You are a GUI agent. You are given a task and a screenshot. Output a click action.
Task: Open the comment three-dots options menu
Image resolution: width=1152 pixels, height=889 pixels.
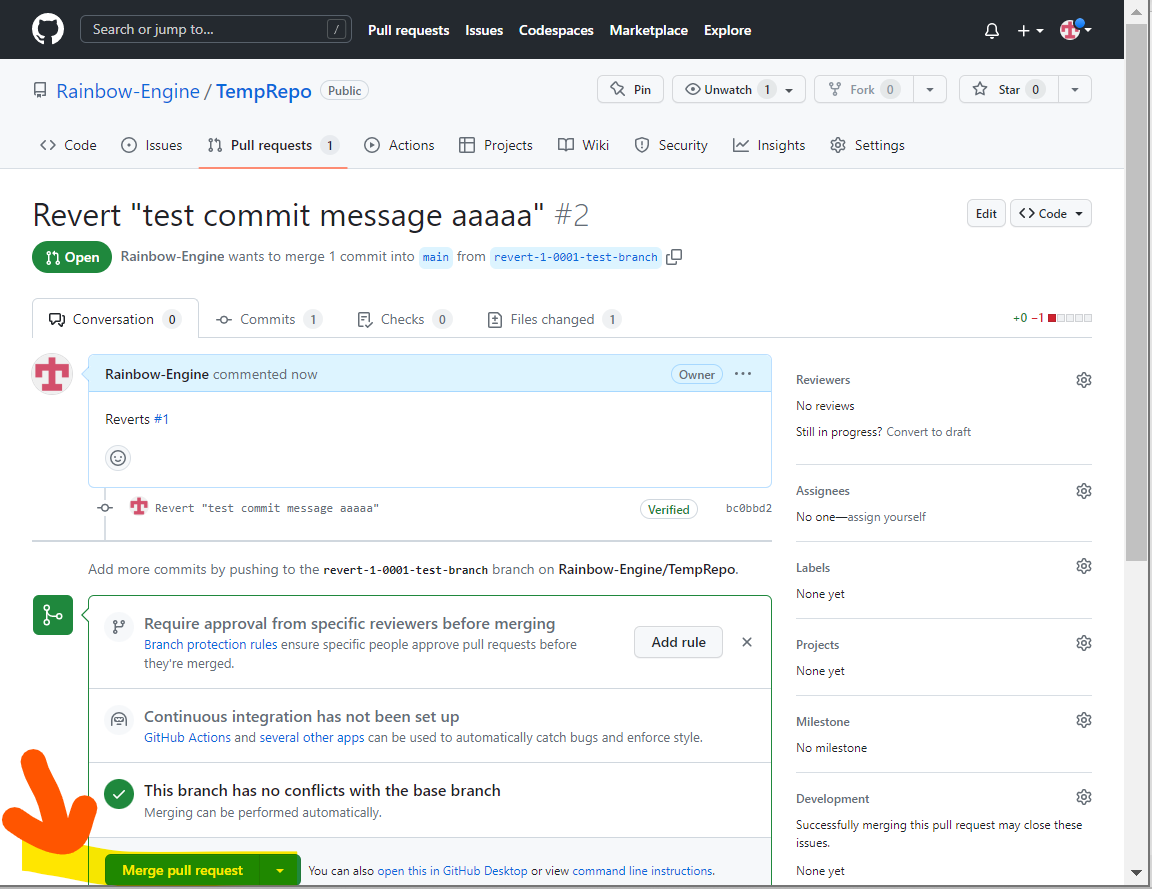[743, 374]
